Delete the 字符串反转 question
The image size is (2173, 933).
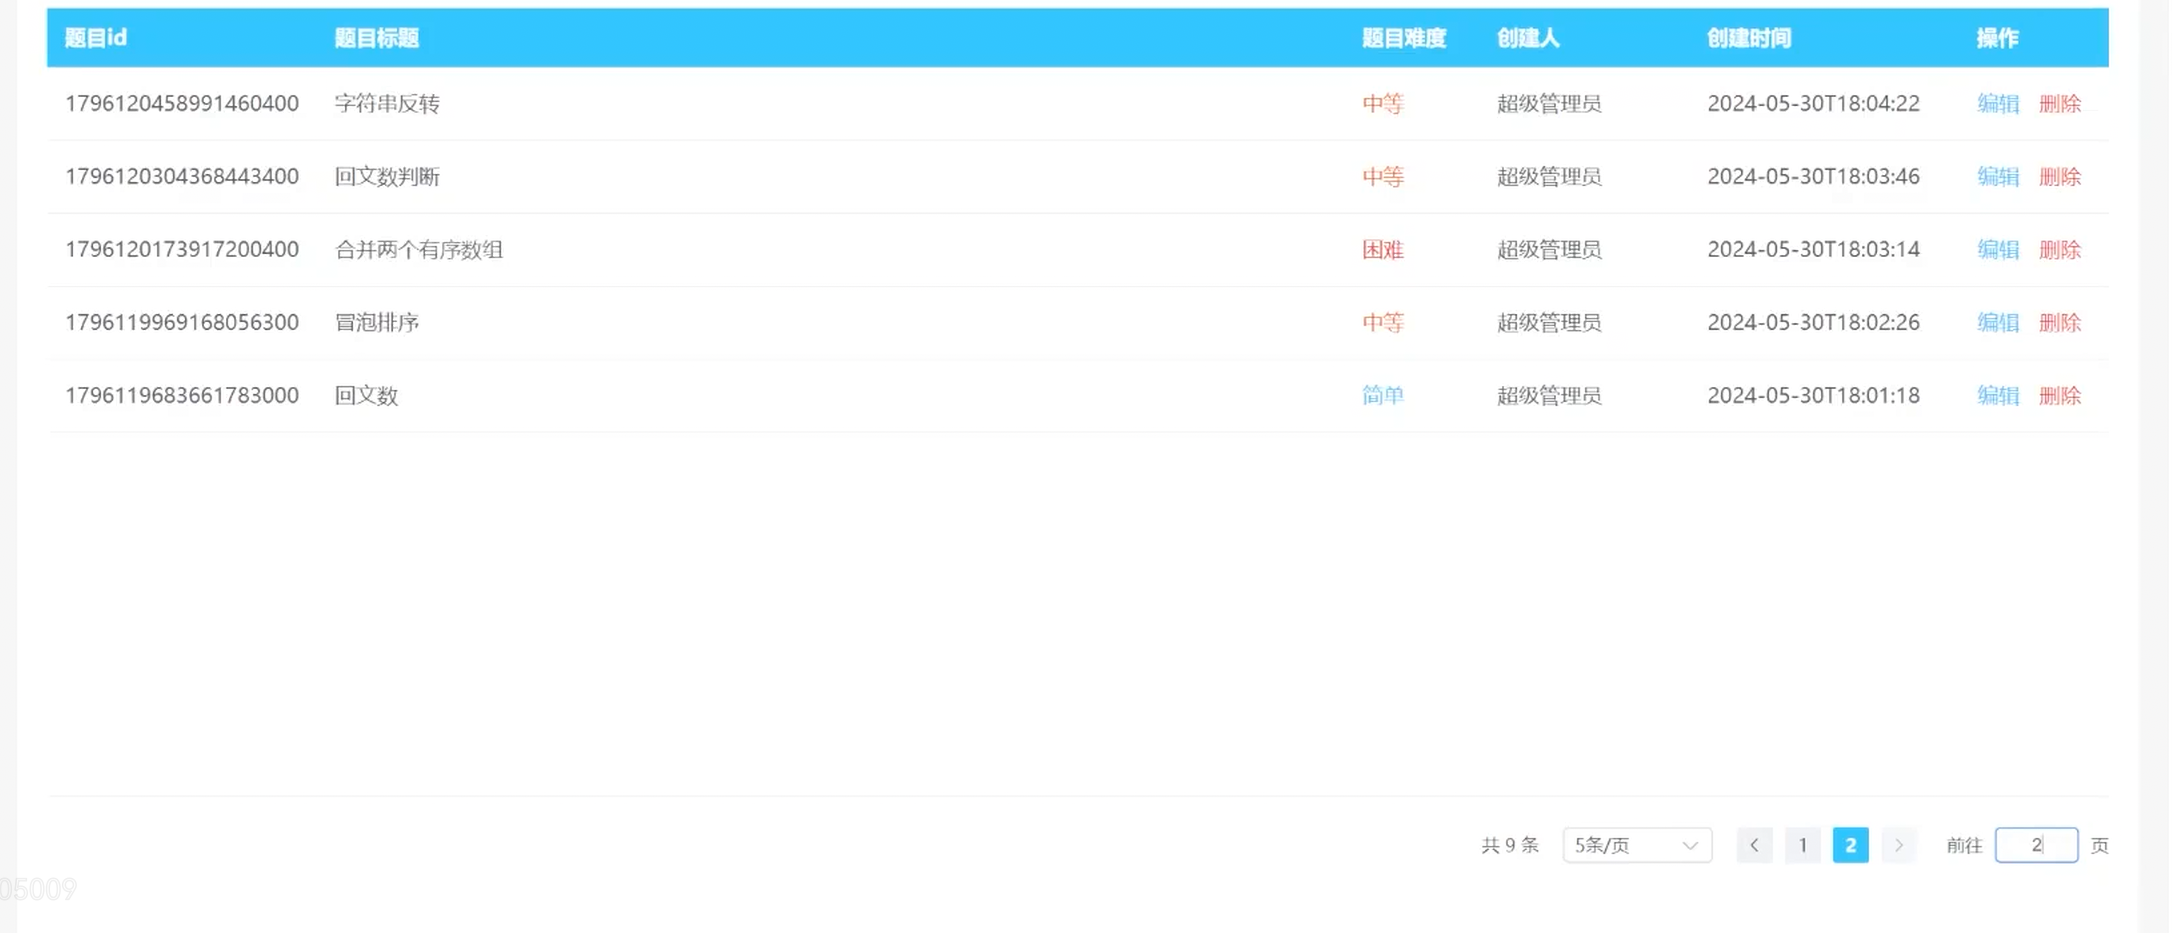[2059, 103]
